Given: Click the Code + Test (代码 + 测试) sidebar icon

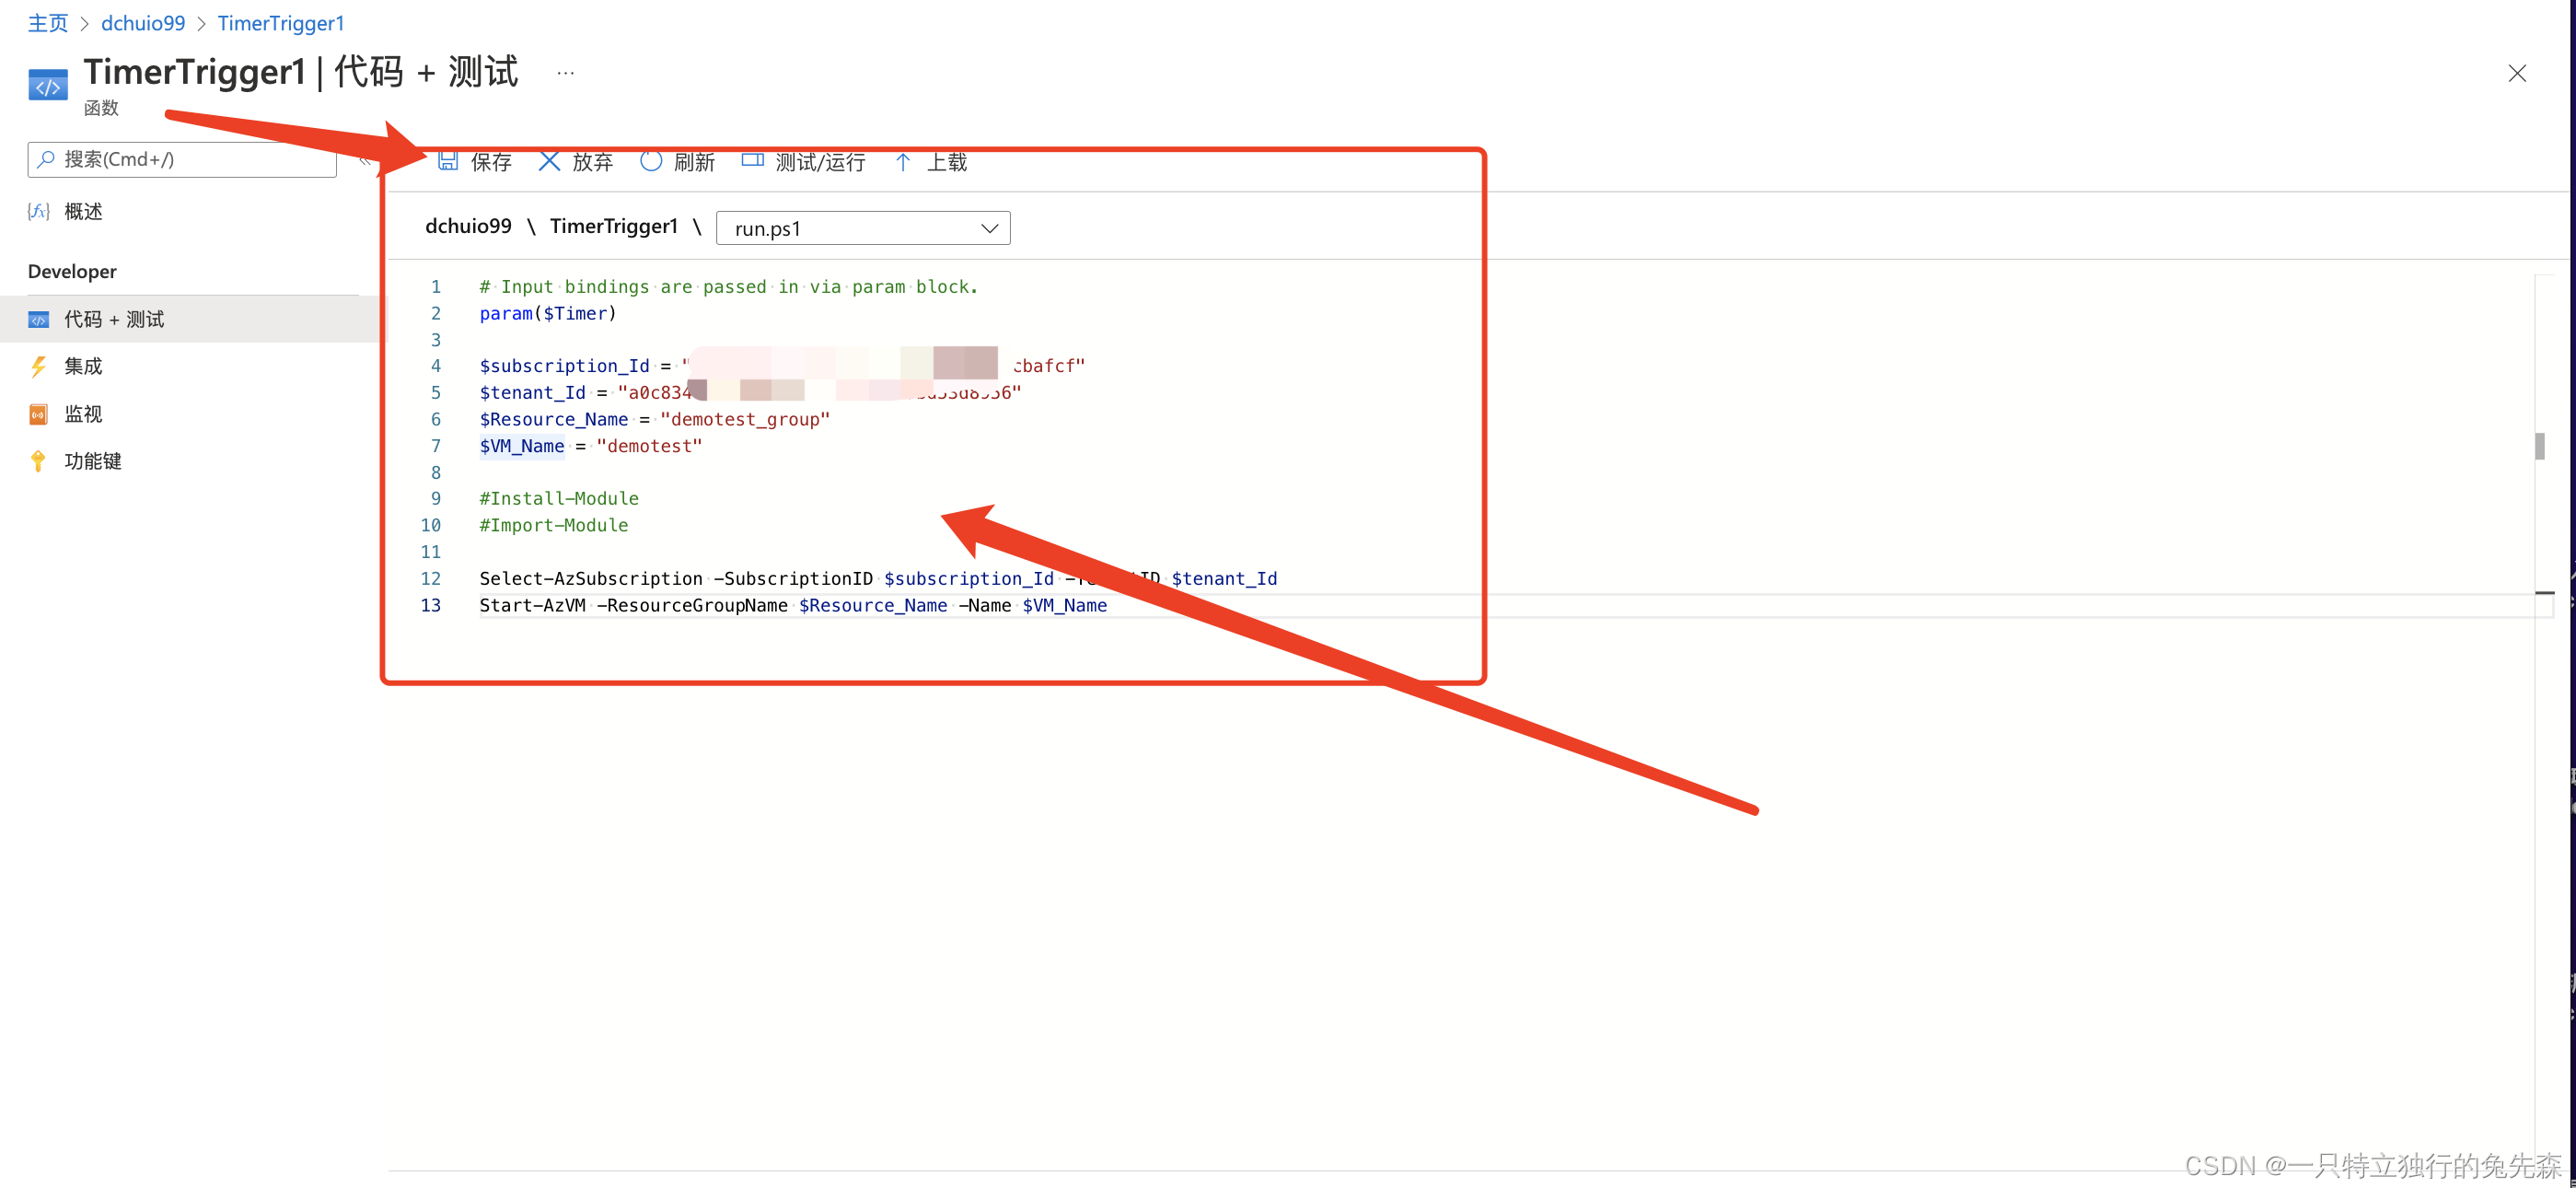Looking at the screenshot, I should (x=38, y=319).
